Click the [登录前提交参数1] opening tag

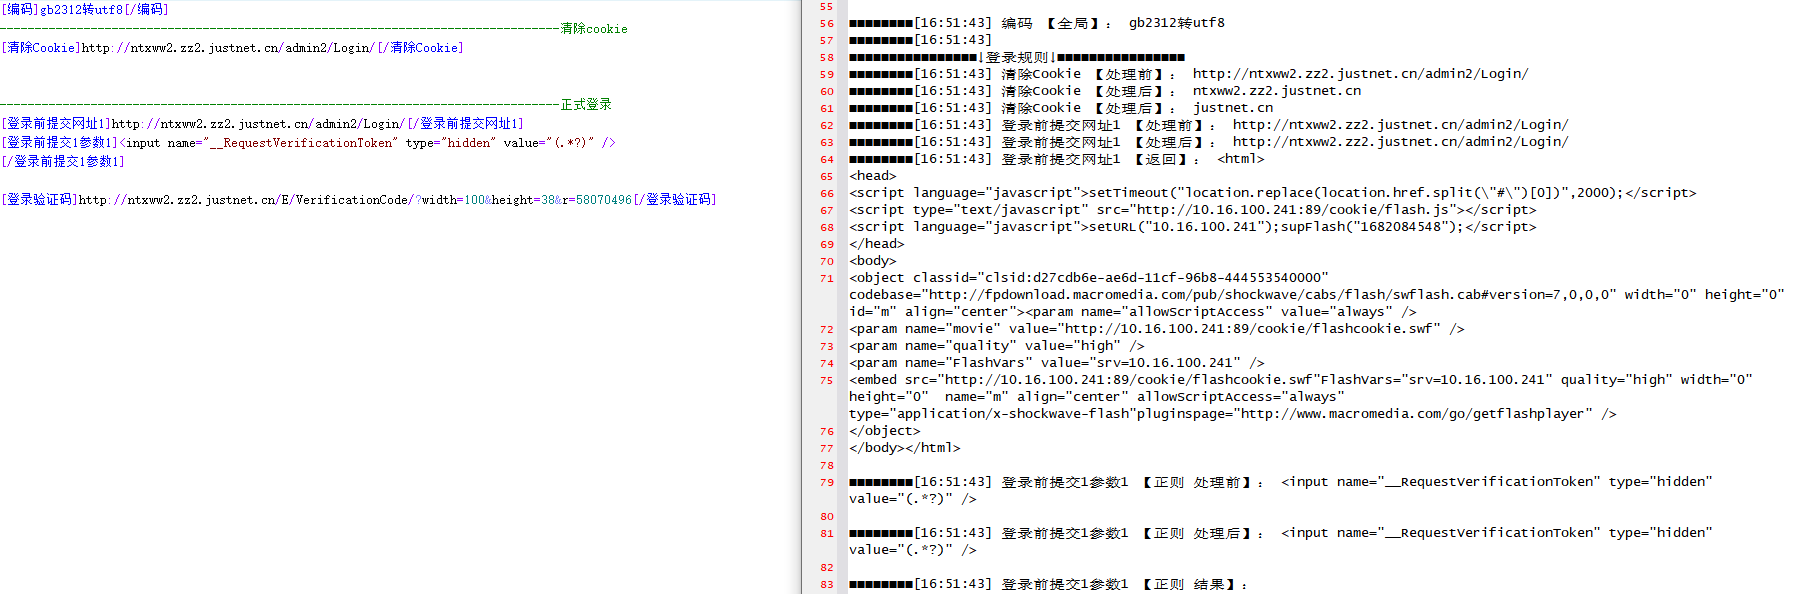coord(60,143)
